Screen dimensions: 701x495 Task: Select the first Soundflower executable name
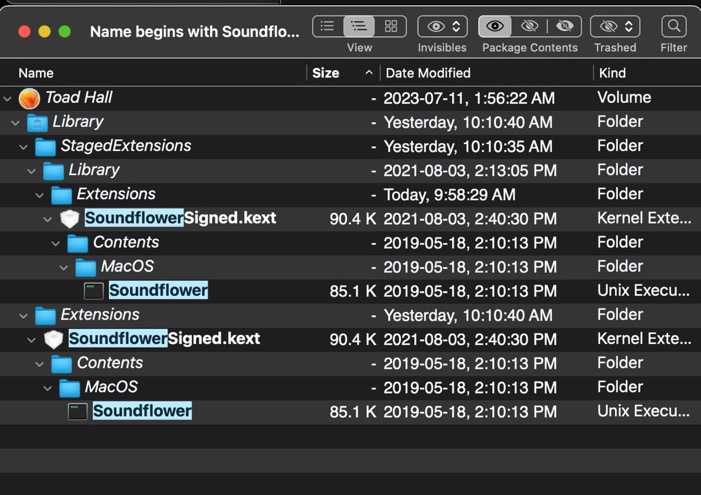[x=158, y=291]
